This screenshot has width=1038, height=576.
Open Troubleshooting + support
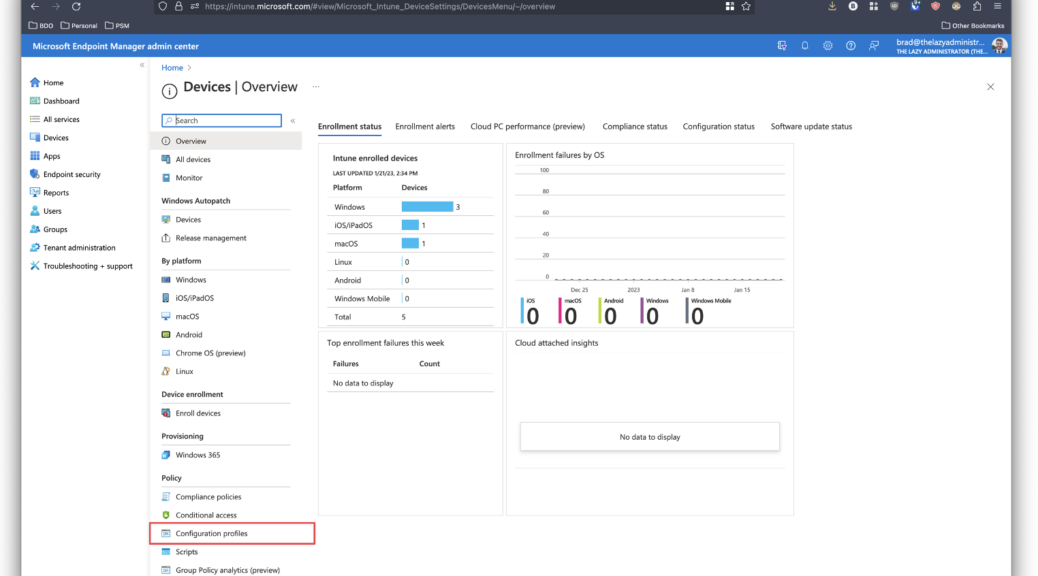(x=81, y=266)
